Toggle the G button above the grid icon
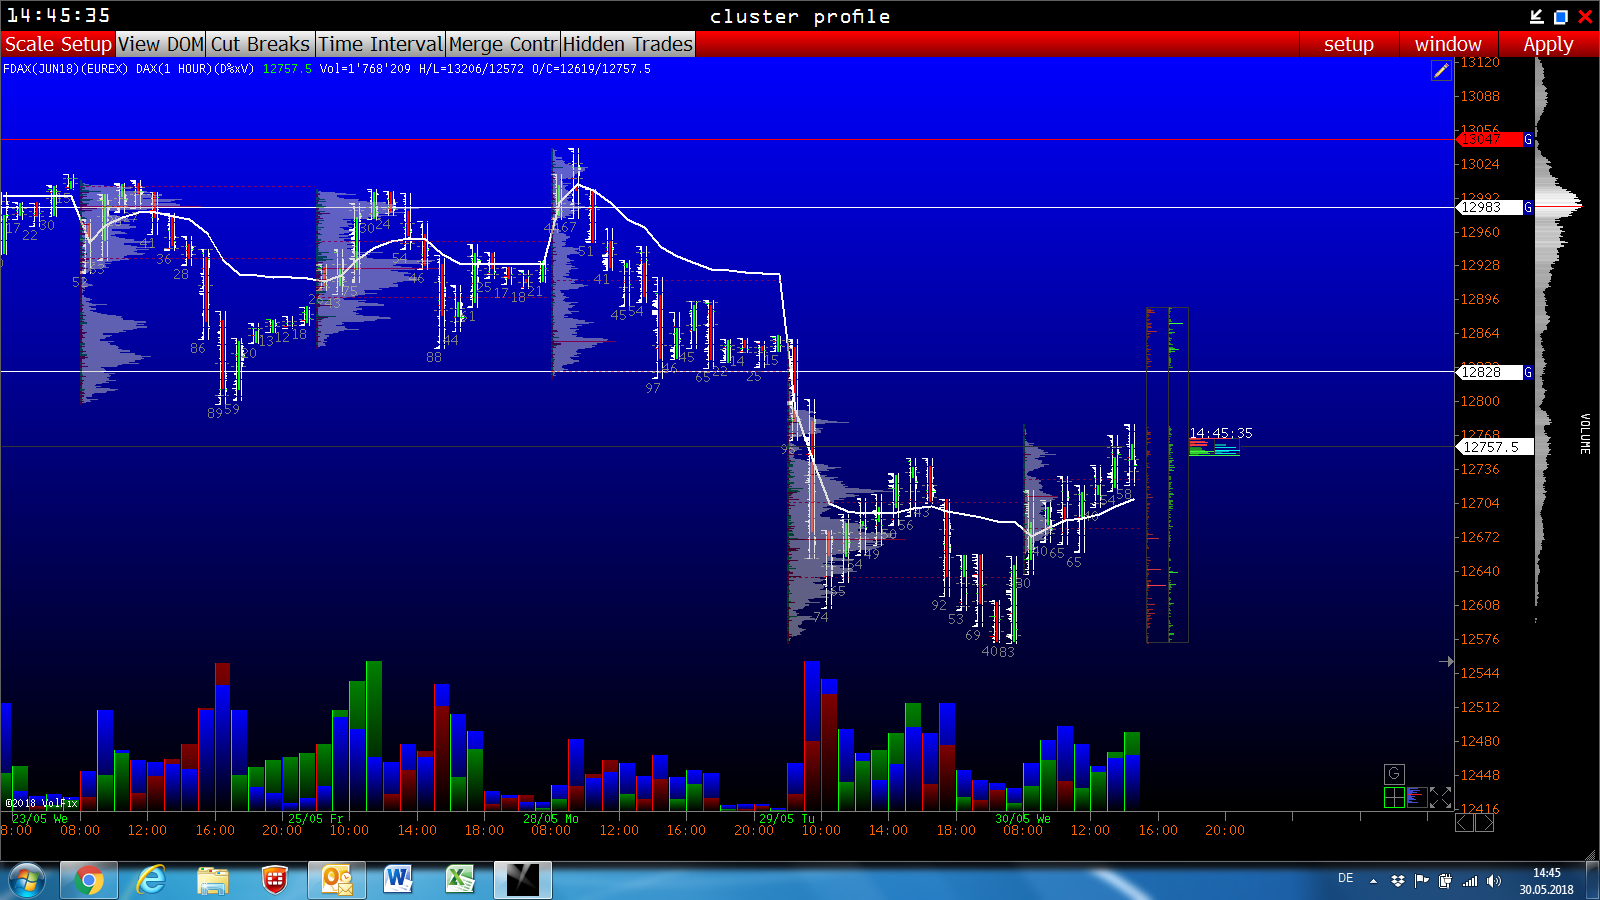The width and height of the screenshot is (1600, 900). tap(1394, 774)
